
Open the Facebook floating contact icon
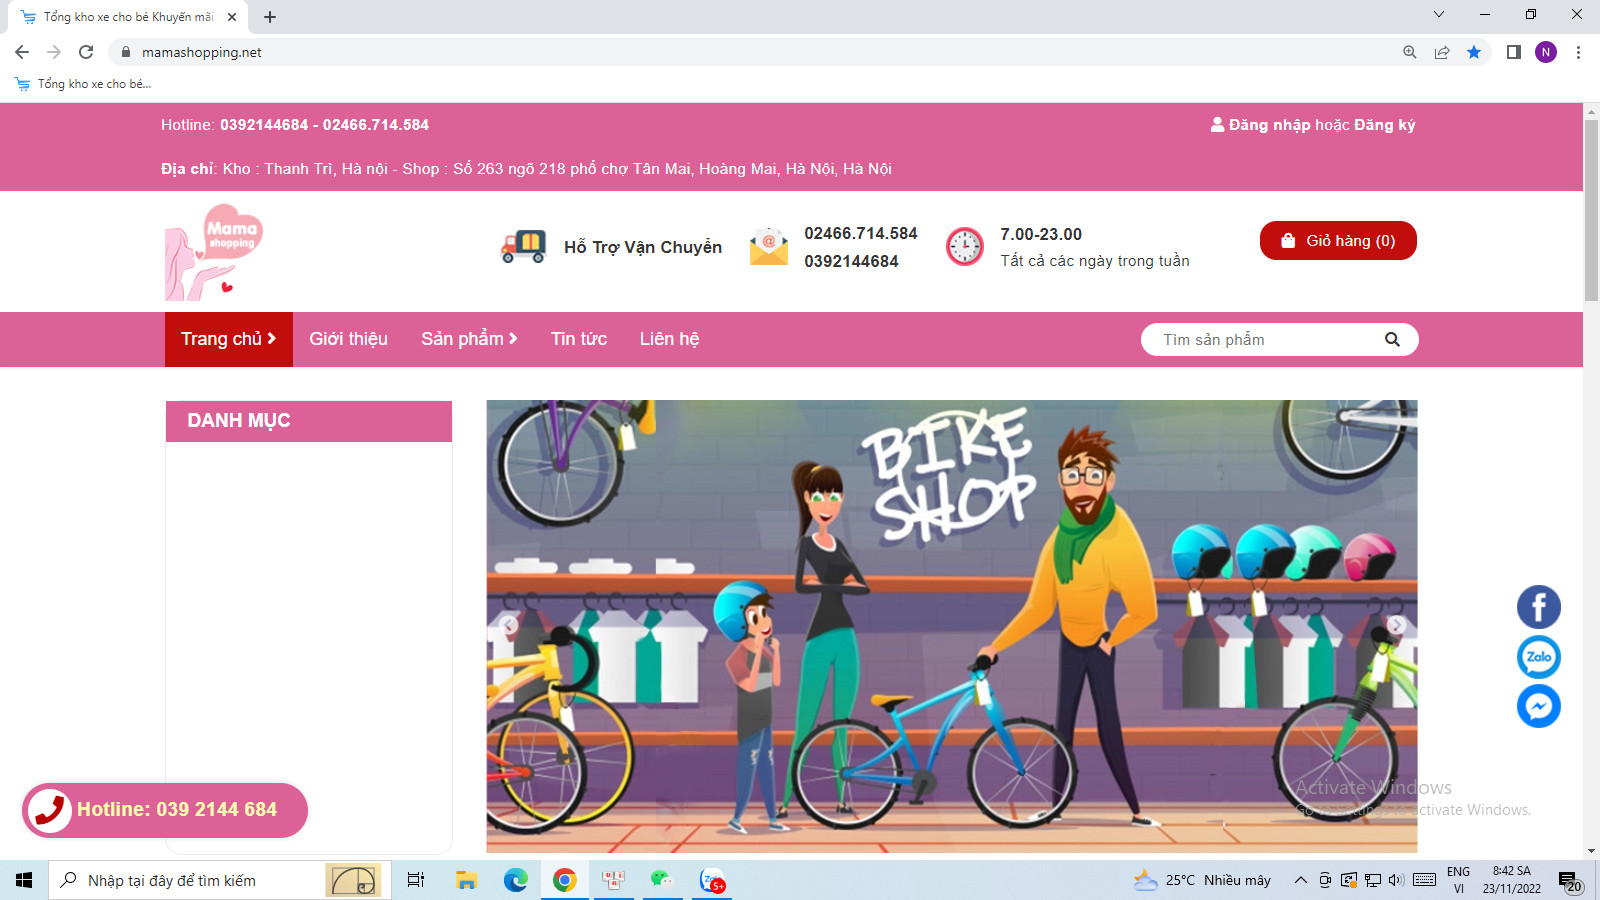(x=1538, y=607)
